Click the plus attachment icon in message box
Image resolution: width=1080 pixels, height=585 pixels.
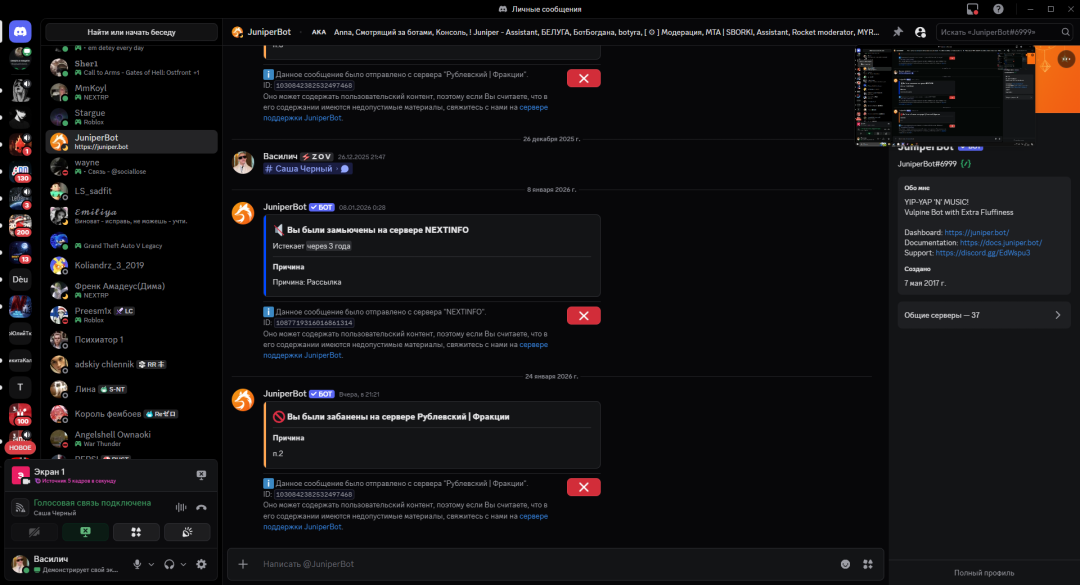point(243,564)
